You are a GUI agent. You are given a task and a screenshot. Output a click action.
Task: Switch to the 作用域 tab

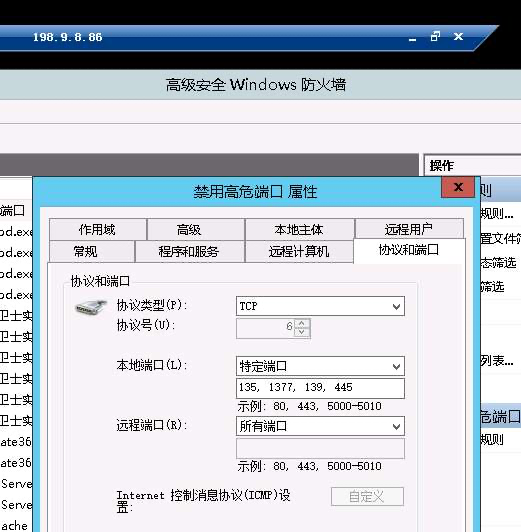tap(98, 230)
